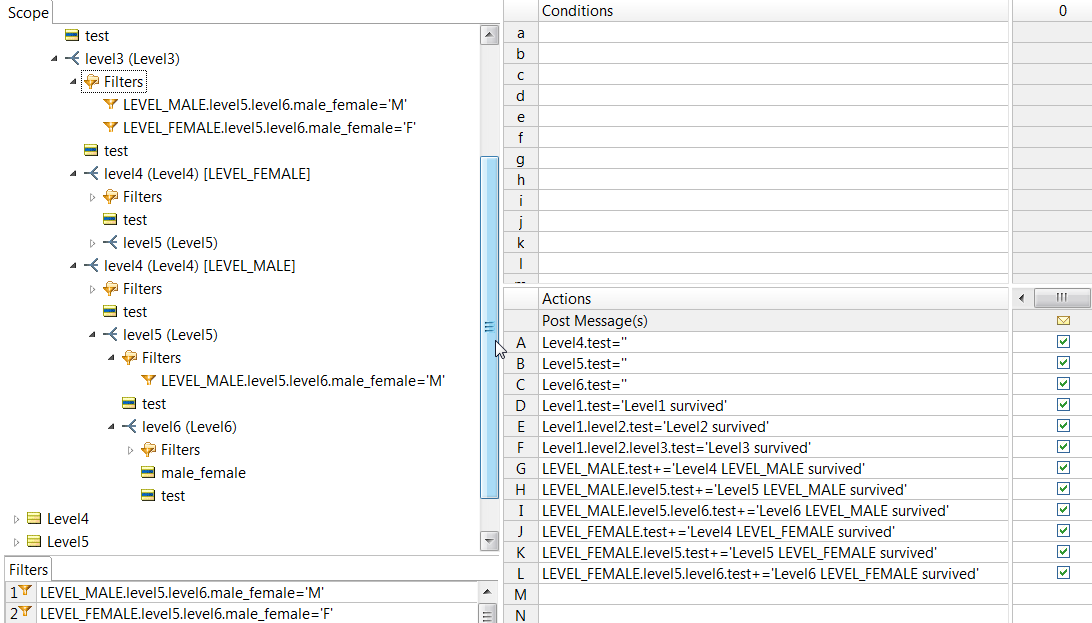Click the Post Message(s) envelope icon
Screen dimensions: 1092x623
[x=1063, y=321]
